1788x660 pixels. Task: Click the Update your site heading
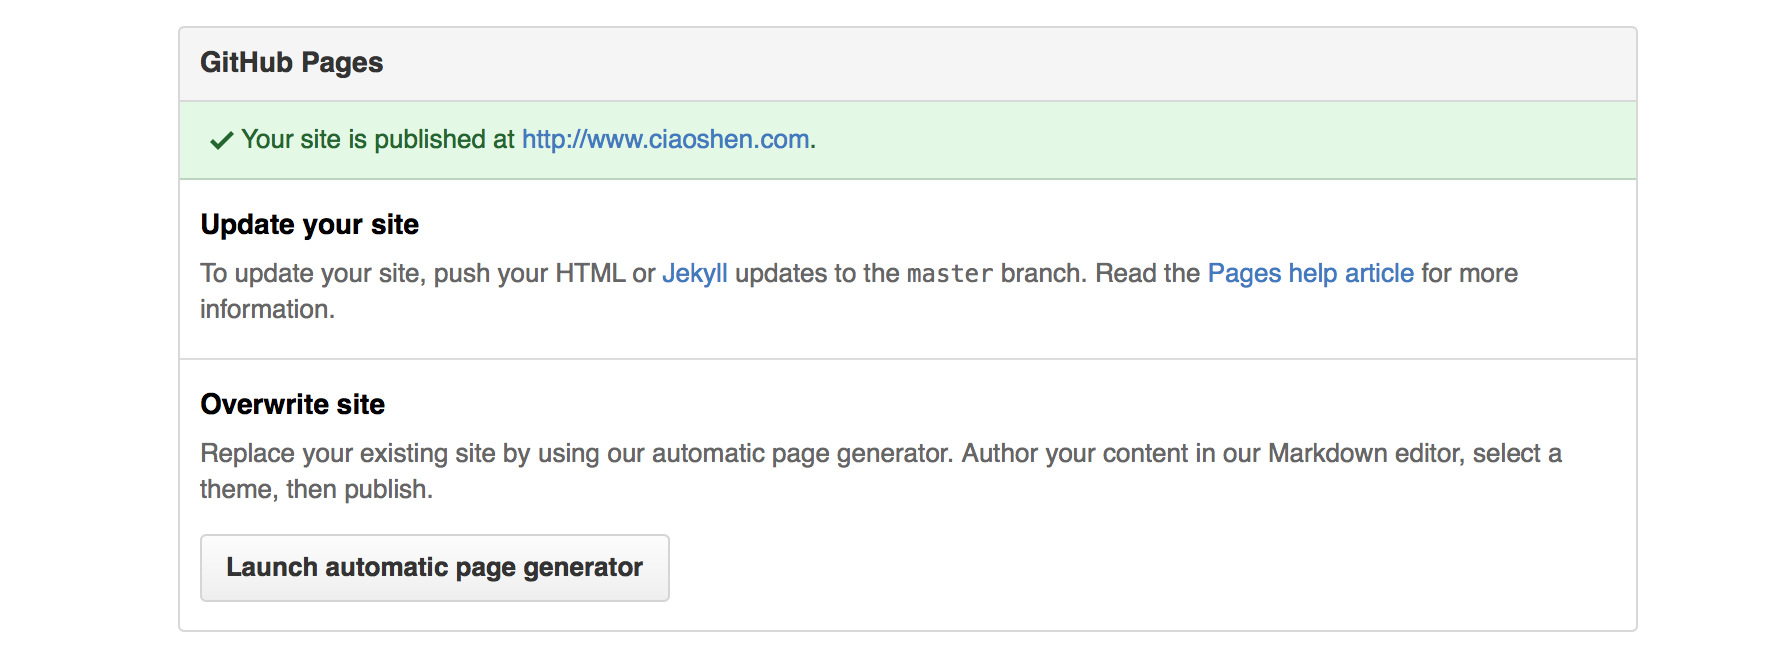310,224
